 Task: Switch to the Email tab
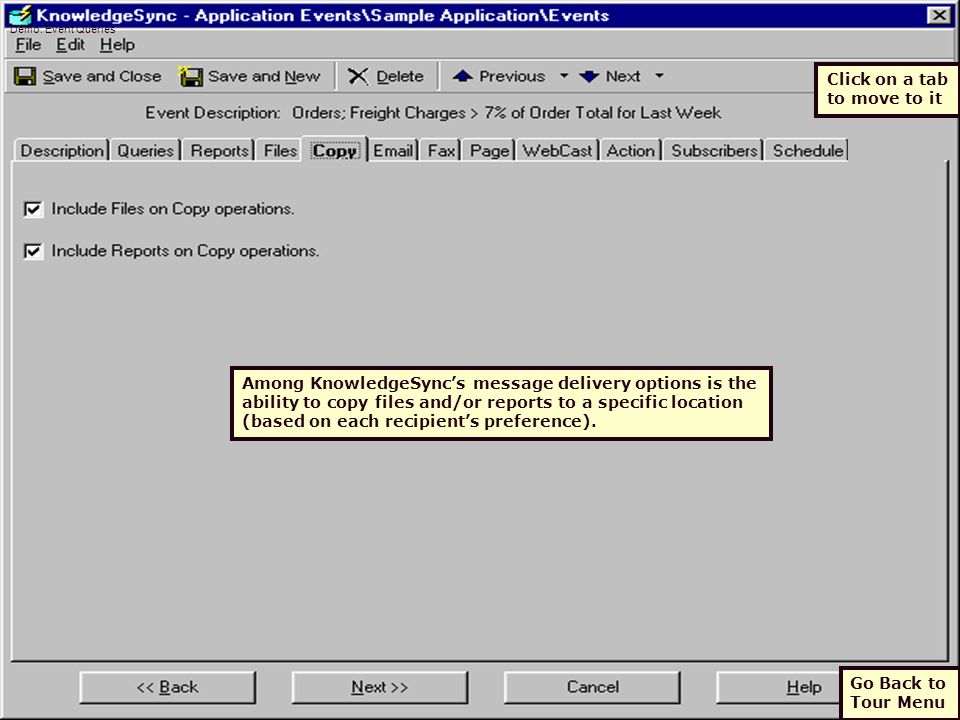click(392, 151)
